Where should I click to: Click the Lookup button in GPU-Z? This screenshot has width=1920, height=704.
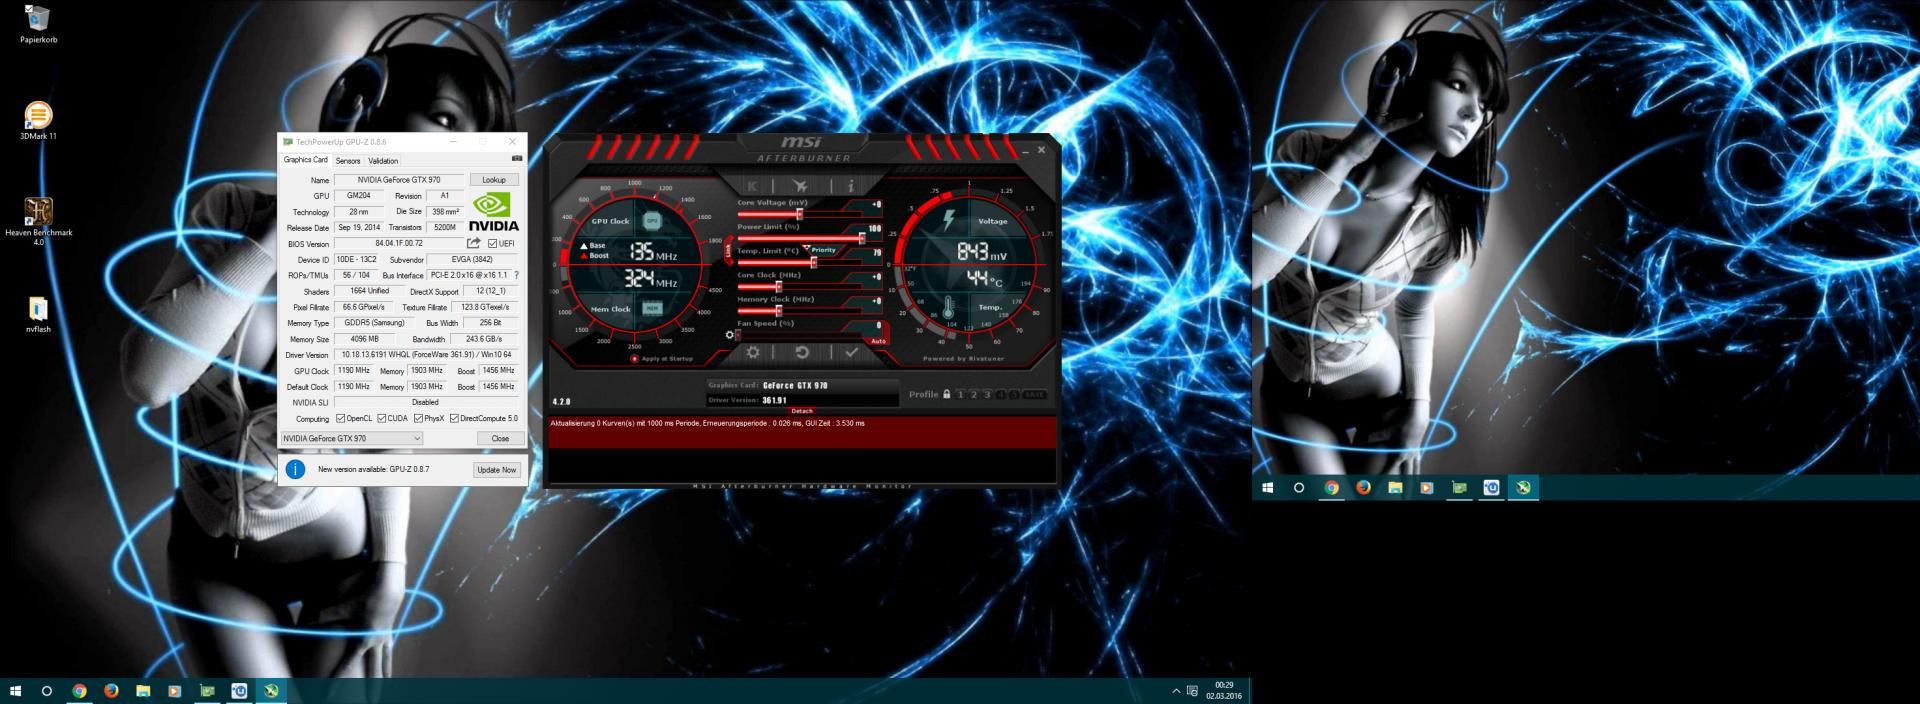494,180
